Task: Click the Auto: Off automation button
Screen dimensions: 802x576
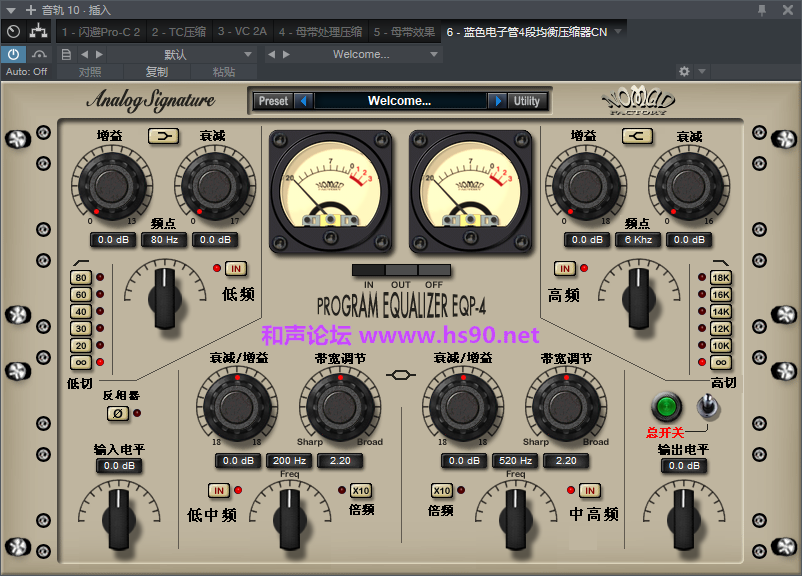Action: 27,72
